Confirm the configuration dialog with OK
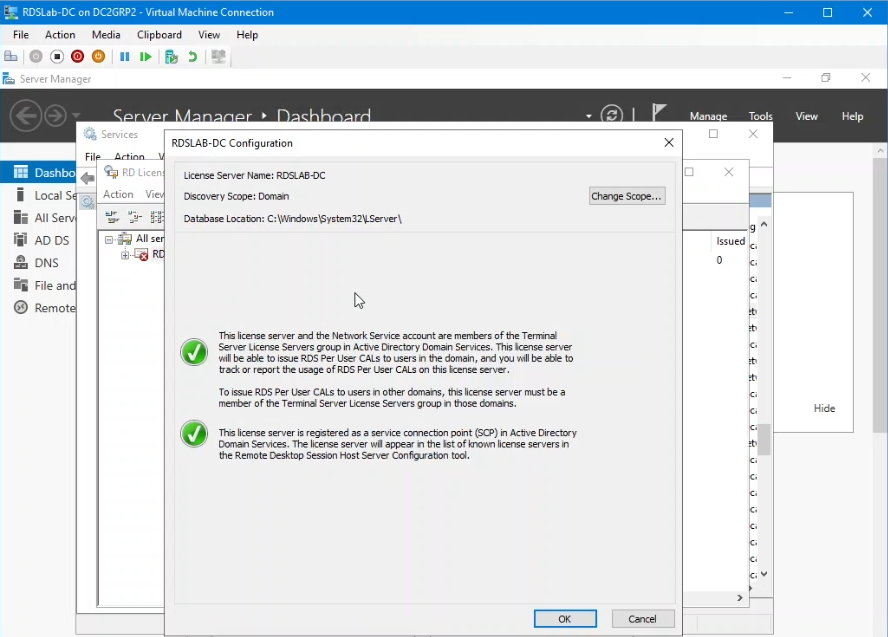 (x=565, y=618)
